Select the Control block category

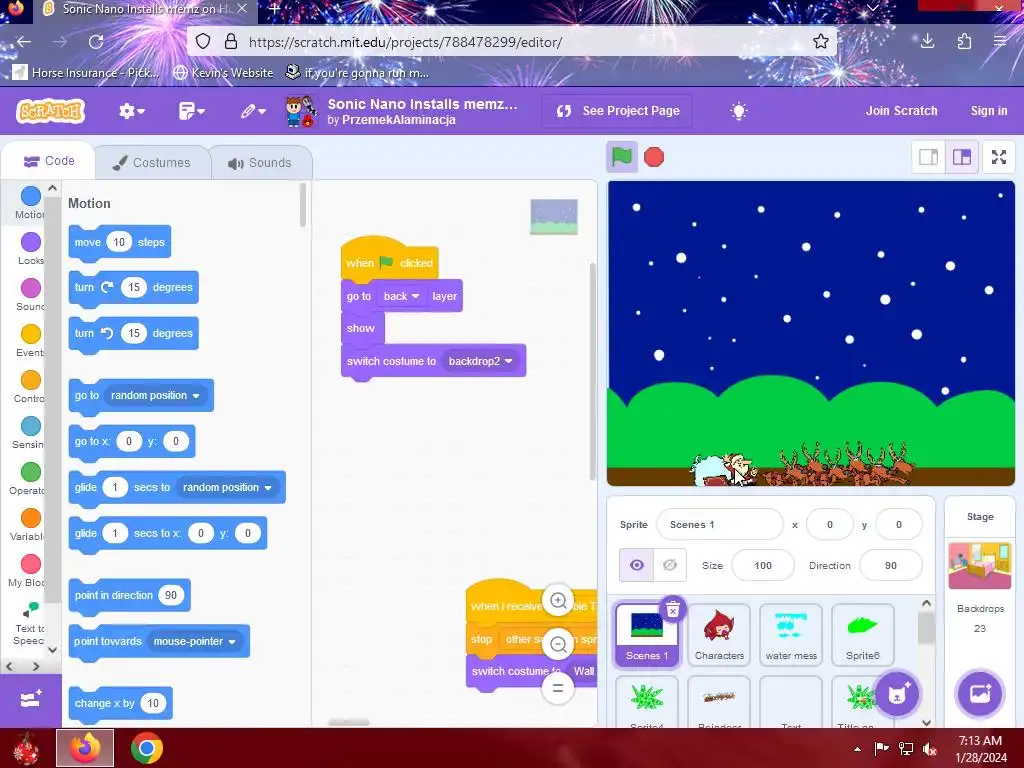[x=30, y=387]
